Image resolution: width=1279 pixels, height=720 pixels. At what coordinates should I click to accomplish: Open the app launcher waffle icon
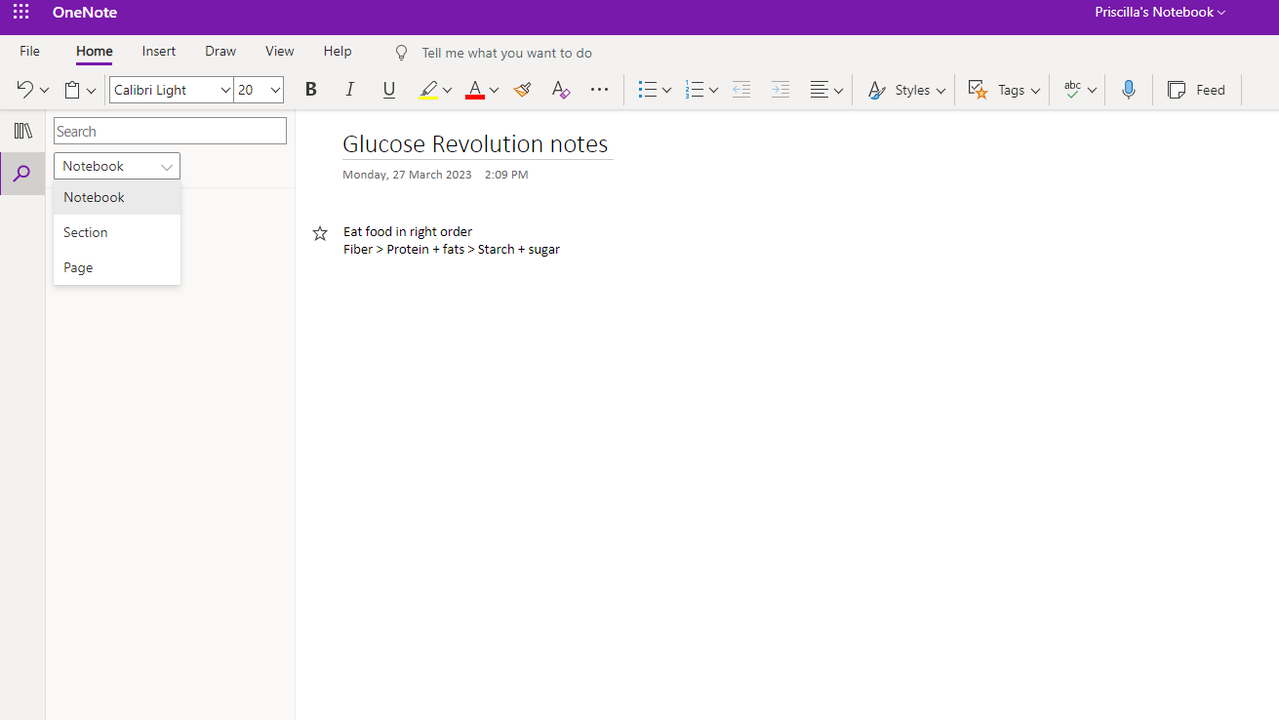coord(21,13)
